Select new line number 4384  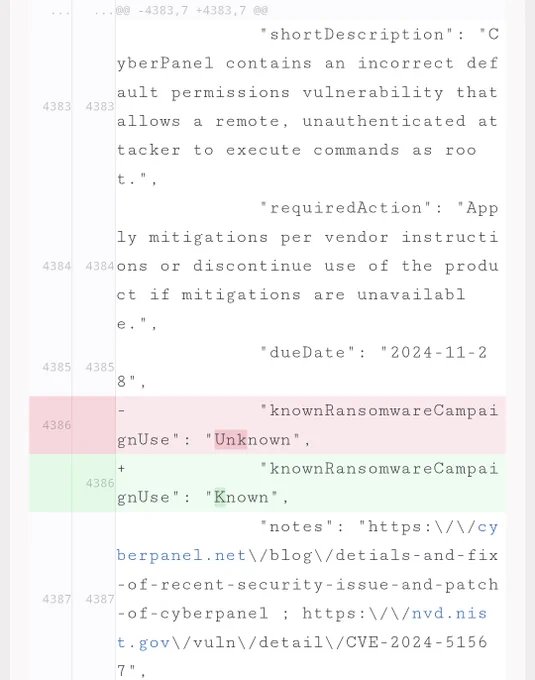(x=100, y=266)
